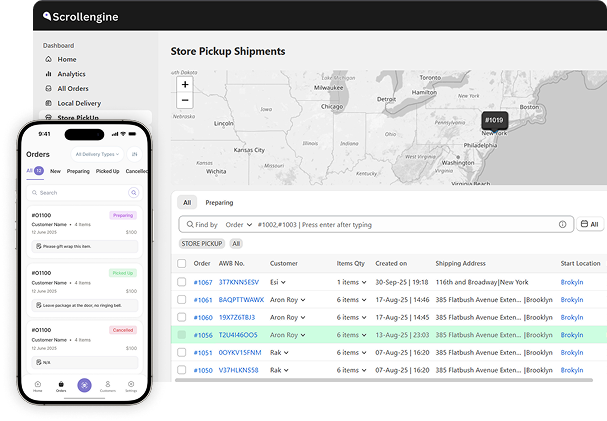This screenshot has height=421, width=607.
Task: Tap Home in phone bottom navigation
Action: (x=38, y=386)
